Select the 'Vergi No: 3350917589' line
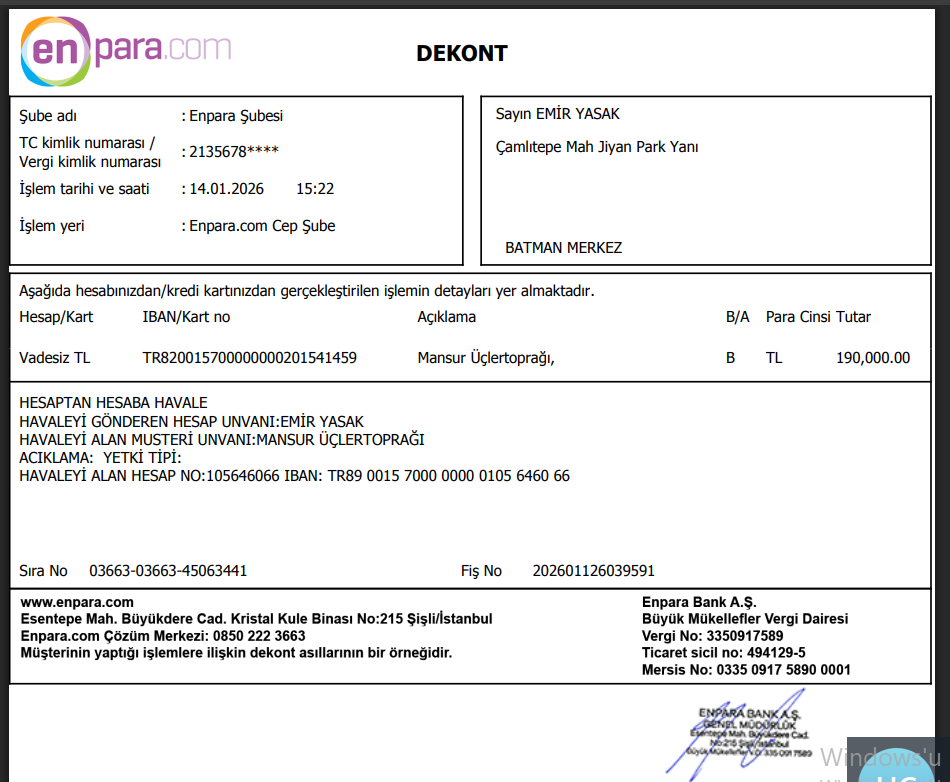 pyautogui.click(x=712, y=636)
